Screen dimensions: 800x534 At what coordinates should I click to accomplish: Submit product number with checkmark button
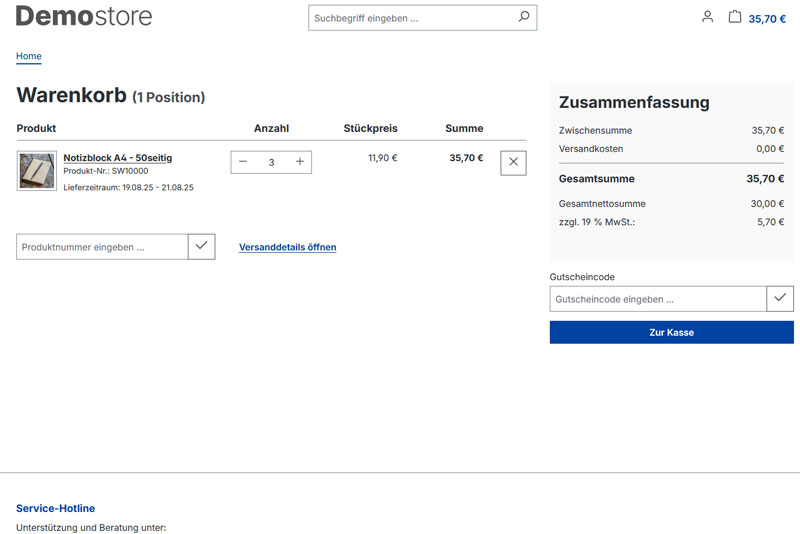[201, 246]
